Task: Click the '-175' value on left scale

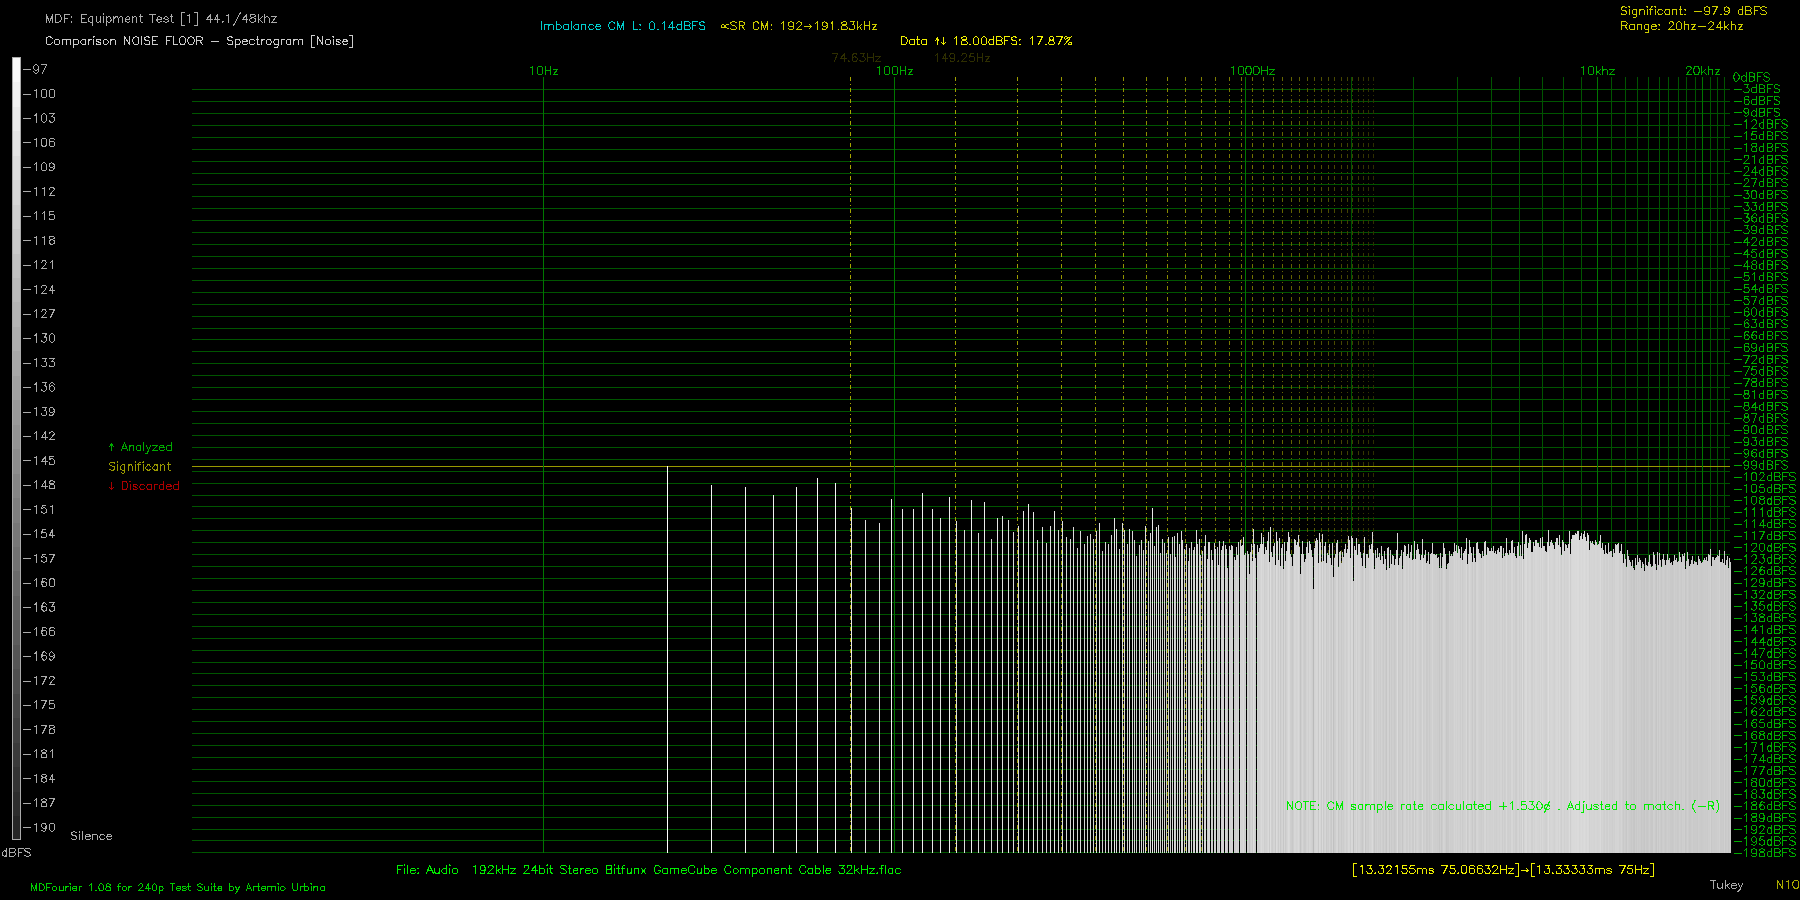Action: click(x=40, y=705)
